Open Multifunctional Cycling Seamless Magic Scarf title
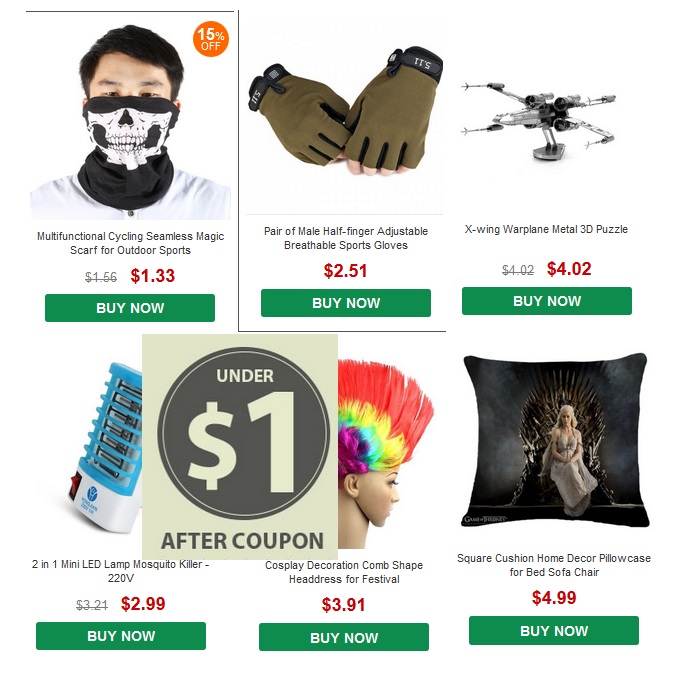Viewport: 700px width, 700px height. [x=130, y=243]
